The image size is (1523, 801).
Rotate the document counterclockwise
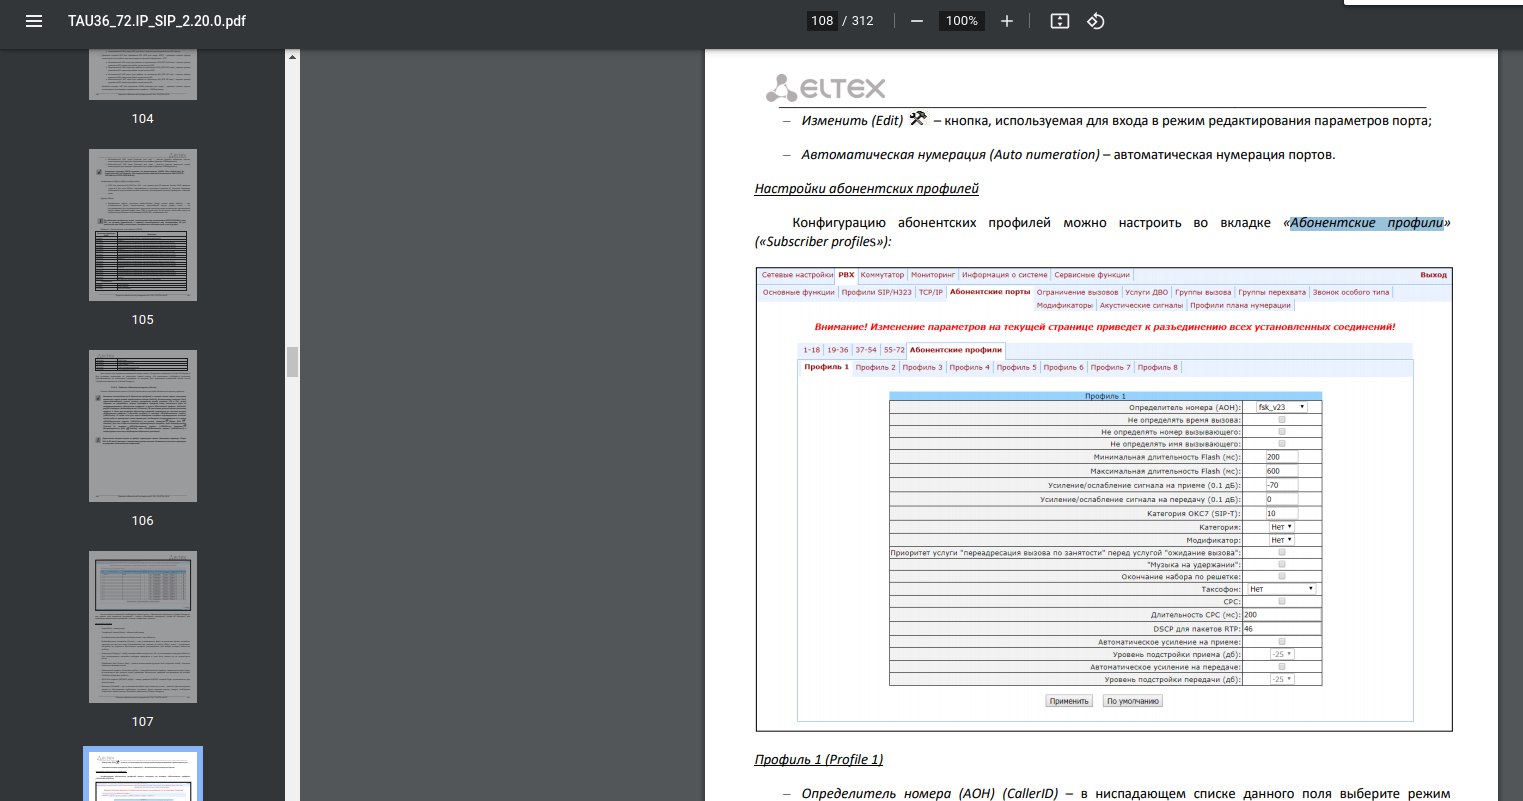pos(1095,21)
